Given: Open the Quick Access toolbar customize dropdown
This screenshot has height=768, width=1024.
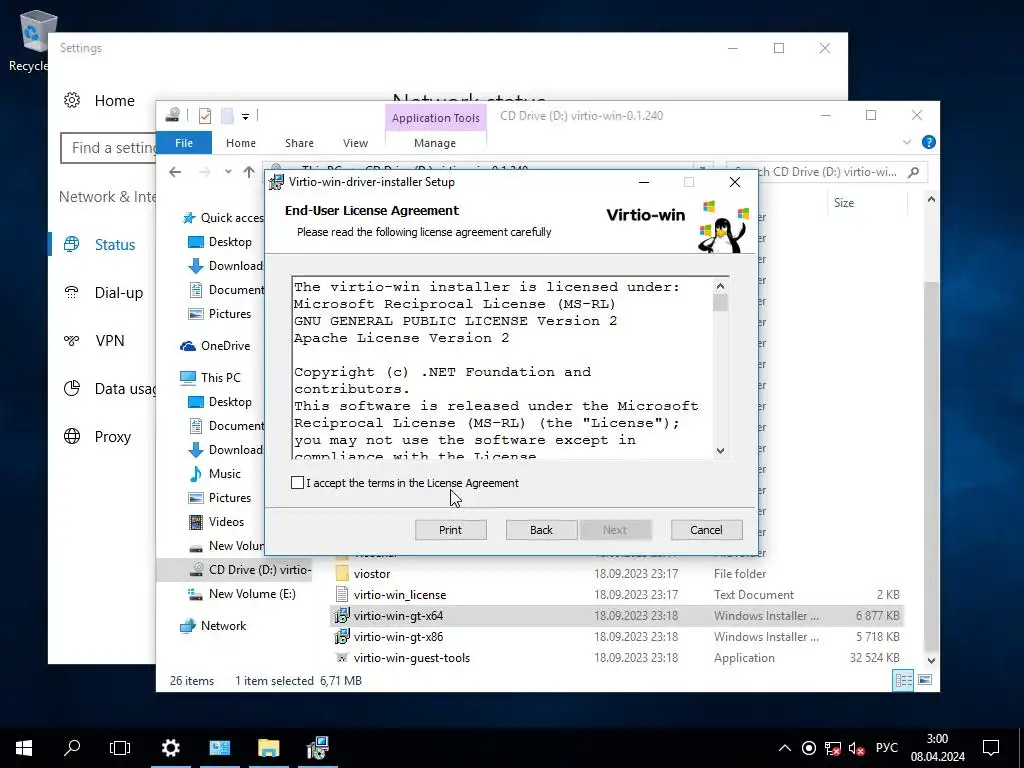Looking at the screenshot, I should 246,116.
